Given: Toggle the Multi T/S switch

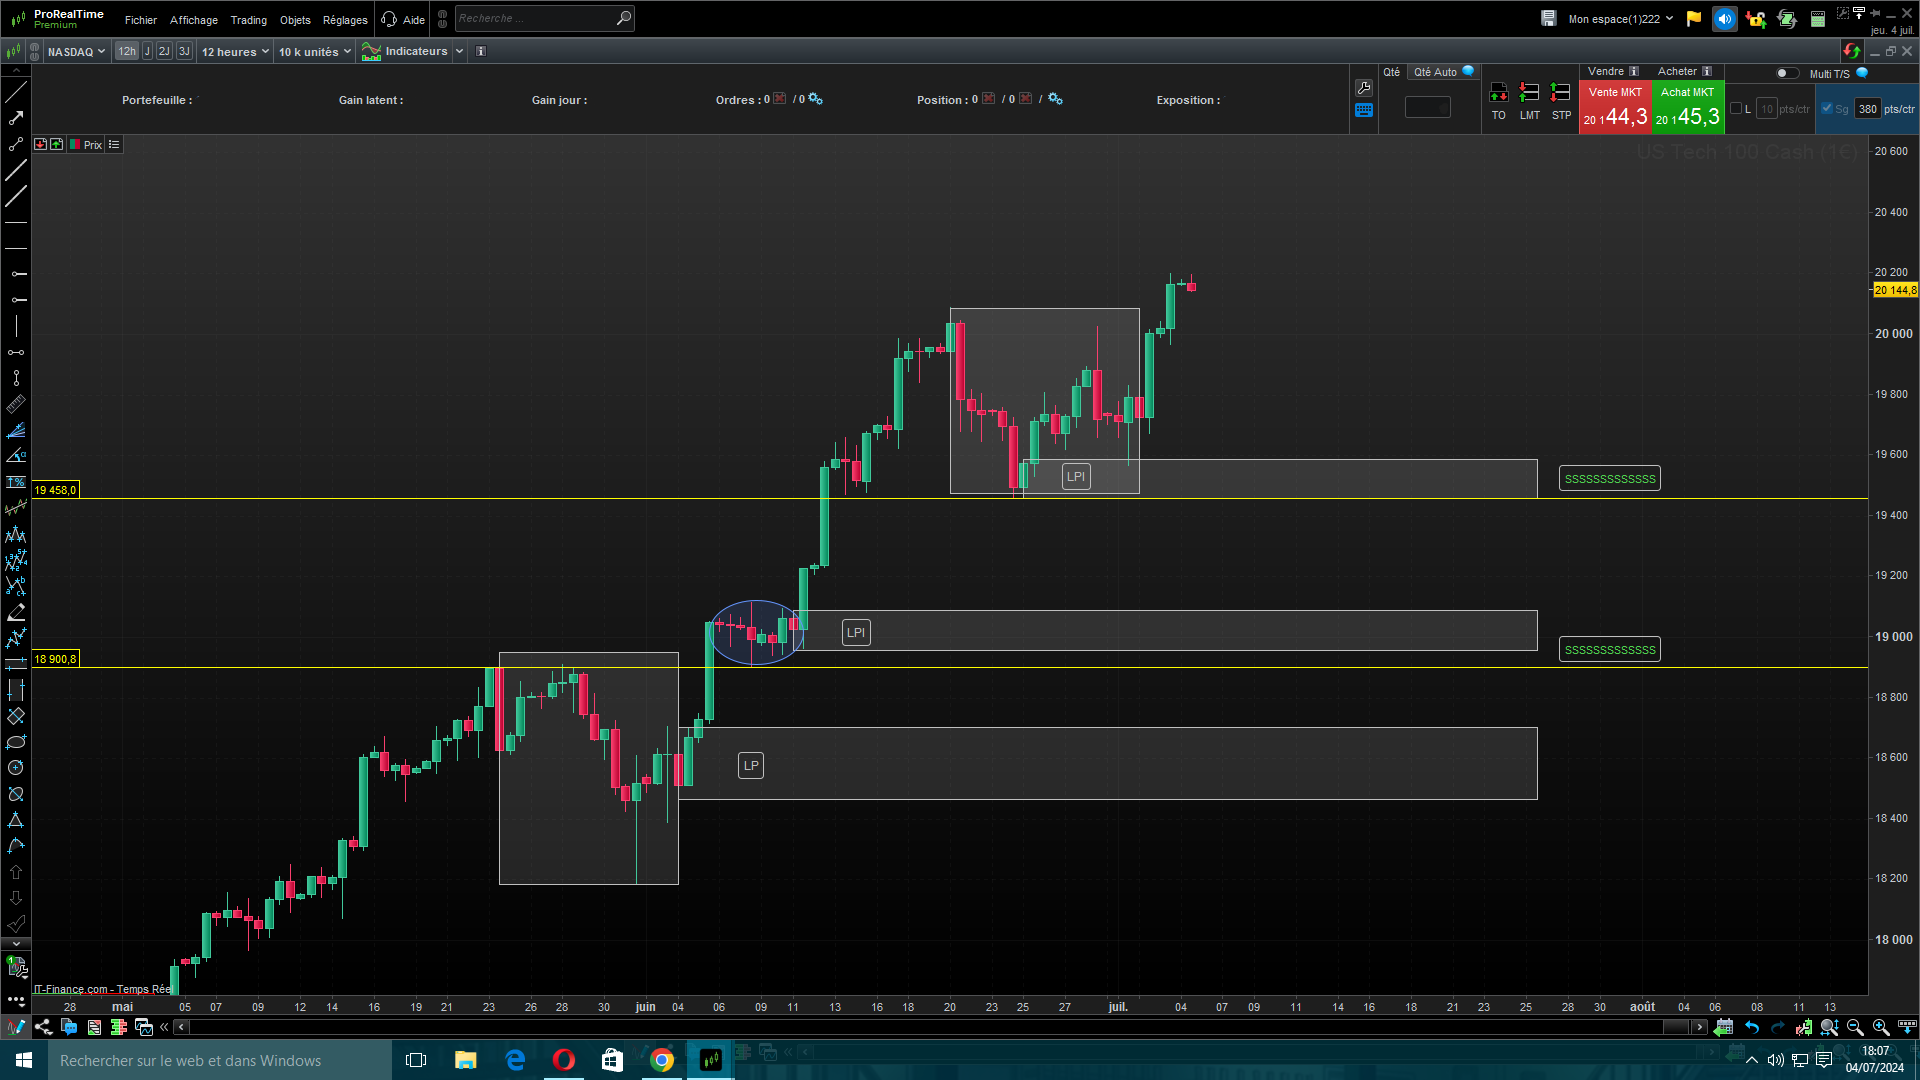Looking at the screenshot, I should click(x=1786, y=73).
